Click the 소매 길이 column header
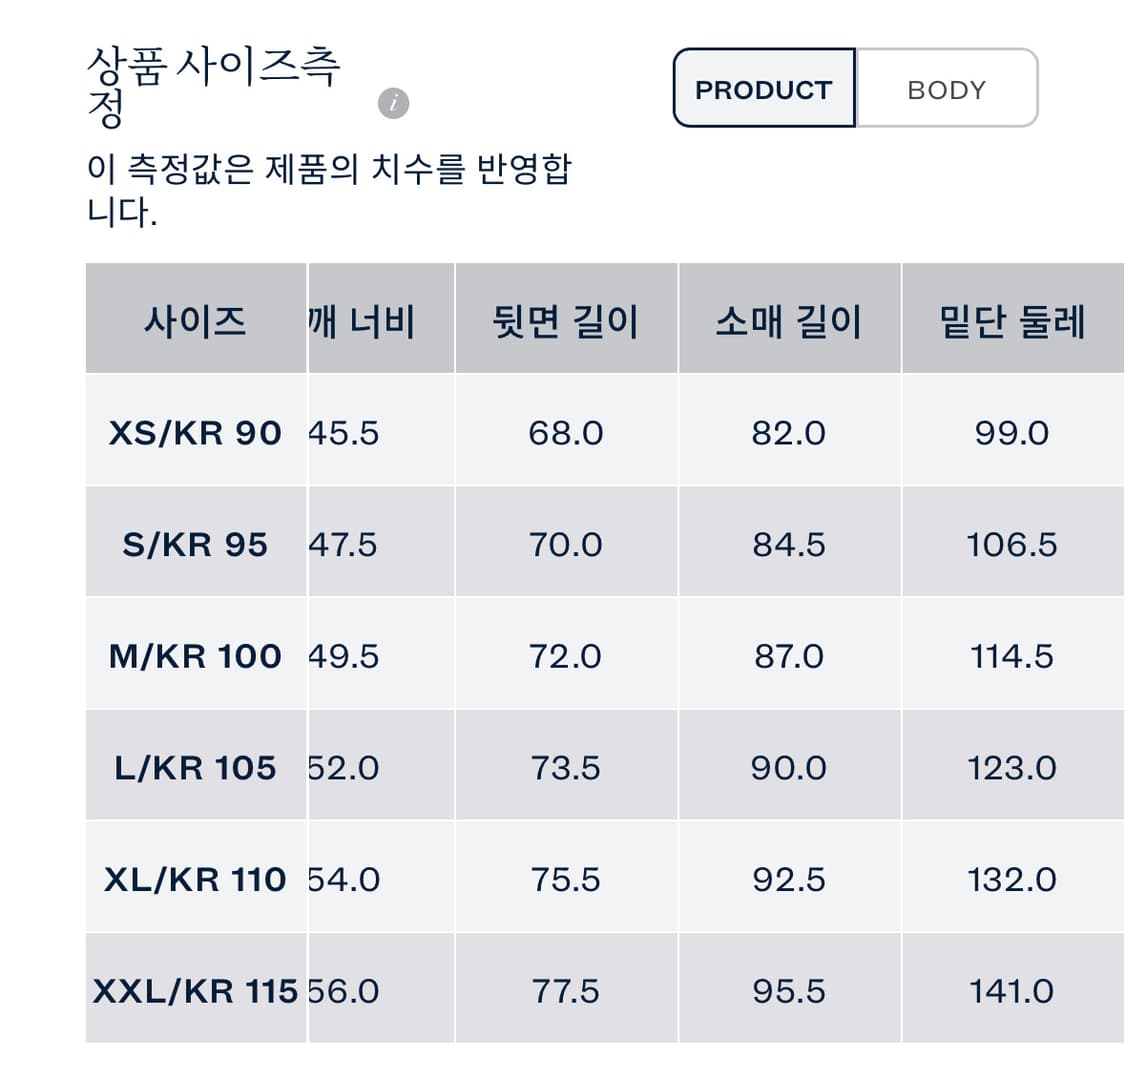Viewport: 1125px width, 1075px height. [789, 320]
